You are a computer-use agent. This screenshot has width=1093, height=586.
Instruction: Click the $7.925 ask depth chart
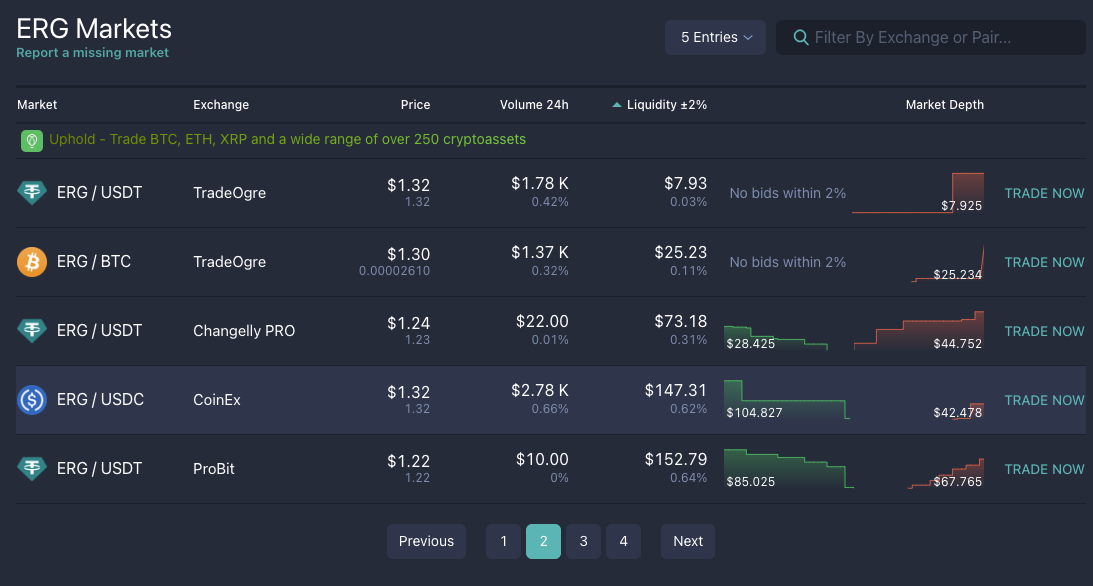918,193
